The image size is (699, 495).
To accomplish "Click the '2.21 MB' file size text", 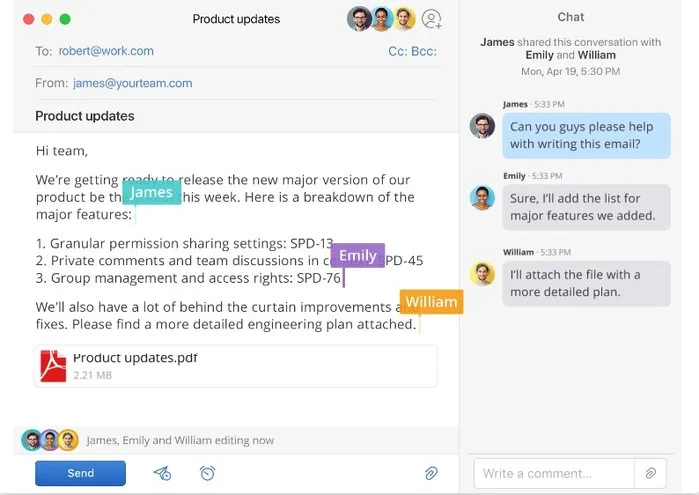I will pyautogui.click(x=92, y=375).
